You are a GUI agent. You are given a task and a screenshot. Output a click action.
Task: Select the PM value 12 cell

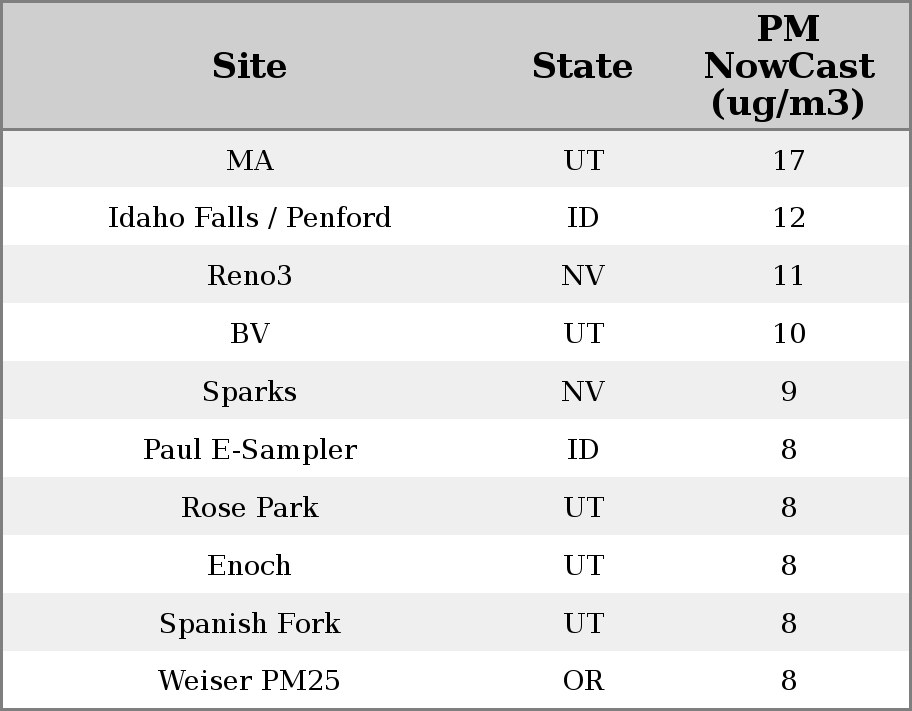[788, 218]
